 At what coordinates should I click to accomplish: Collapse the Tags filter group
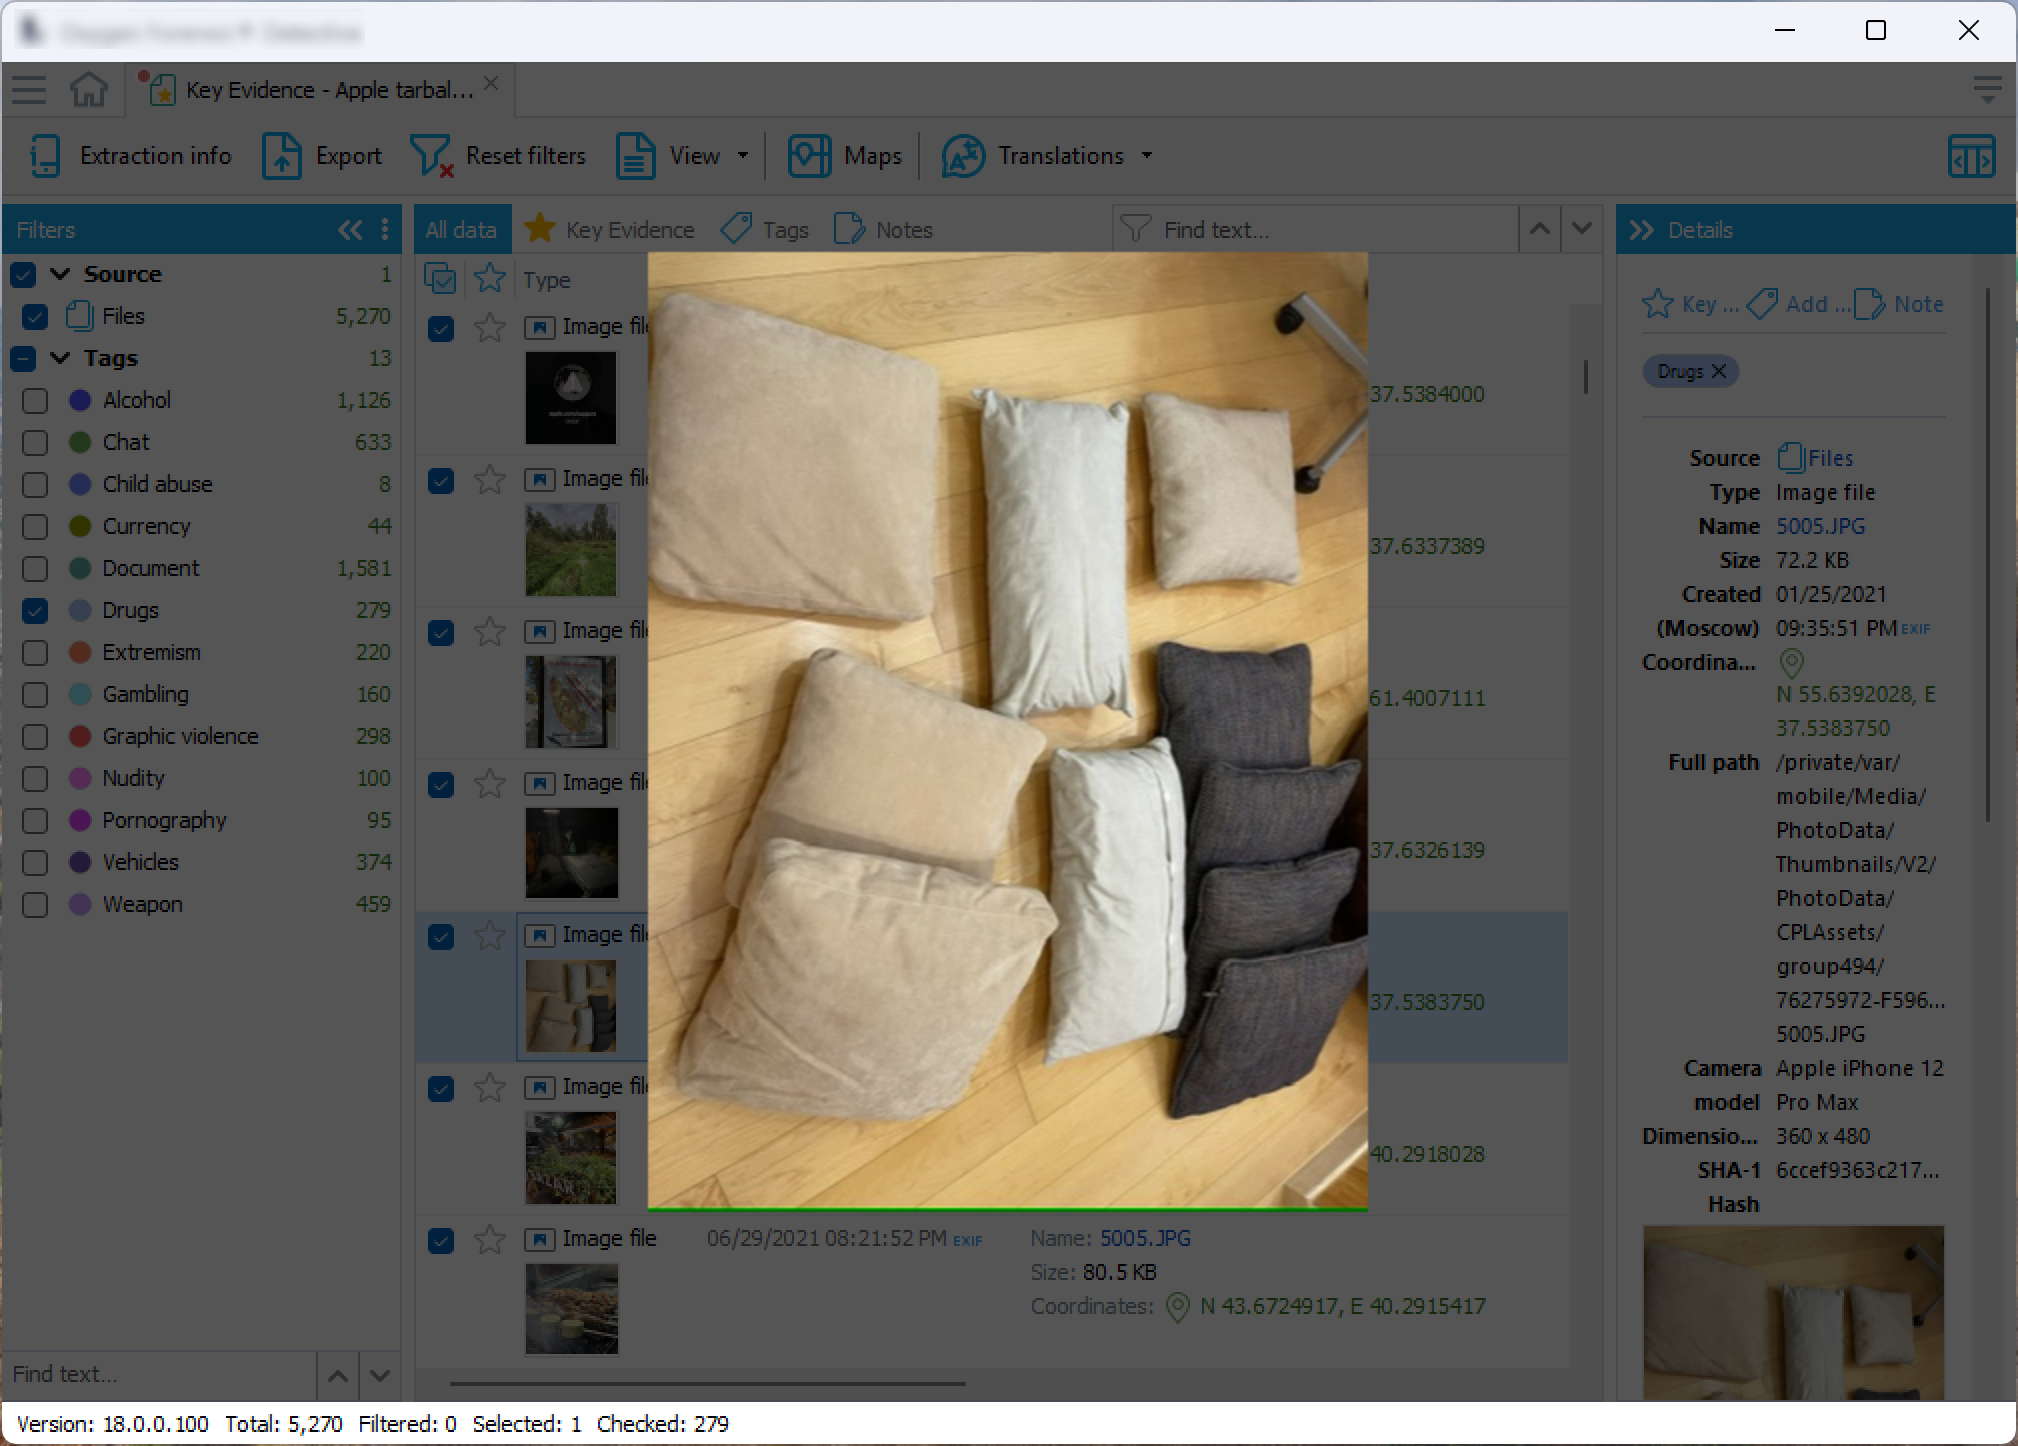pos(60,358)
